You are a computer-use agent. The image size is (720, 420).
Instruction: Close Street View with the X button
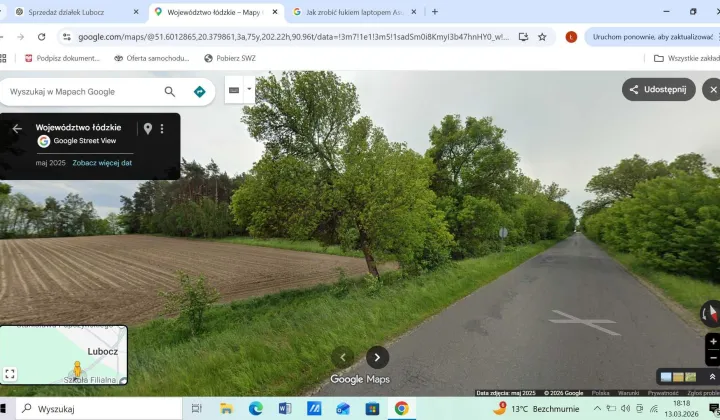[712, 90]
